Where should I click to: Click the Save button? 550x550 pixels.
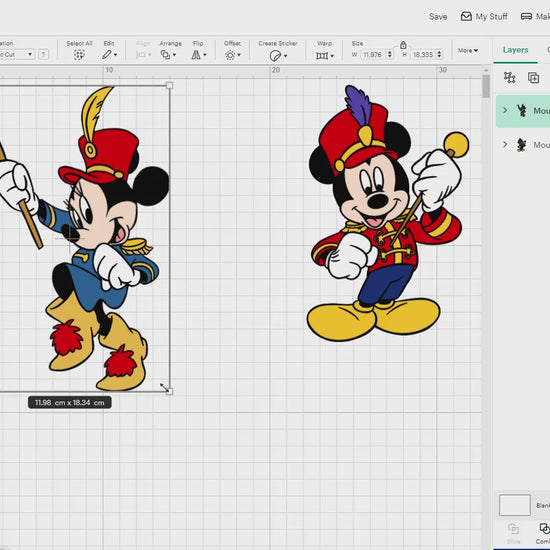438,16
